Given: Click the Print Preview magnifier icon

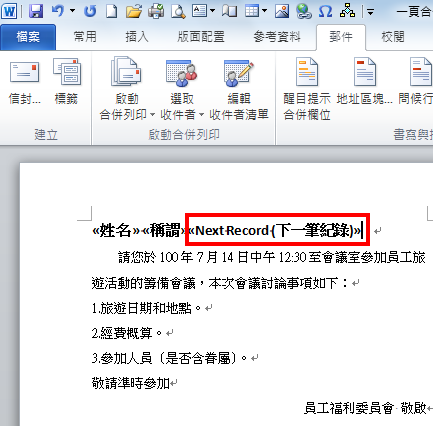Looking at the screenshot, I should click(178, 11).
